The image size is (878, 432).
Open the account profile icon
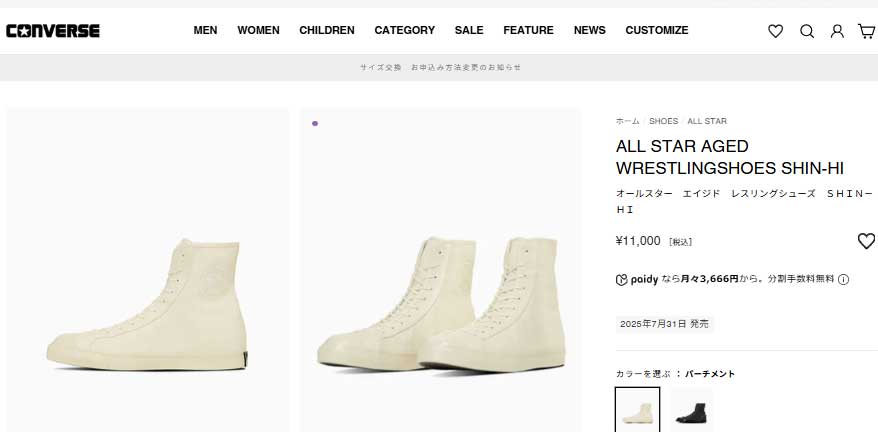(x=837, y=31)
